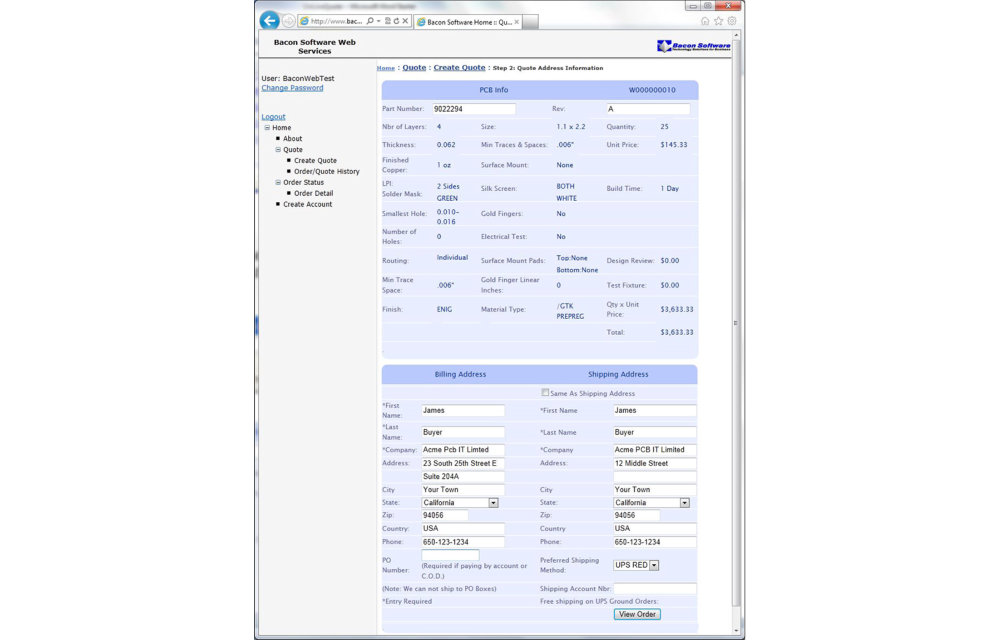Open Create Account in the sidebar

pos(307,204)
